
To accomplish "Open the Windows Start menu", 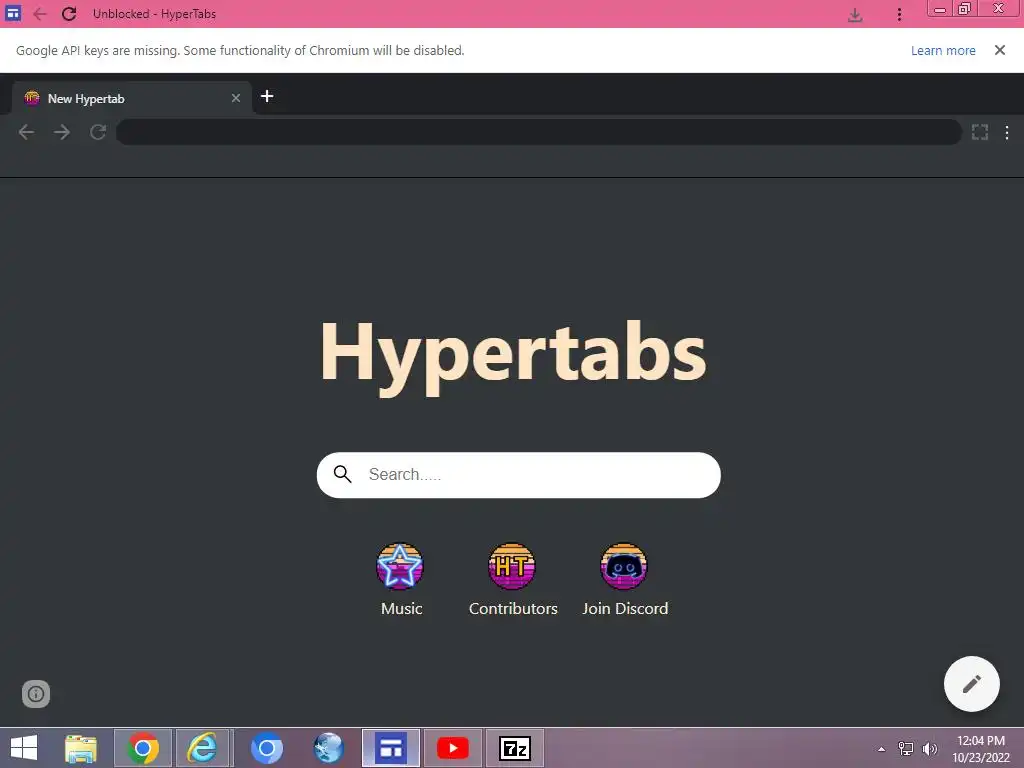I will 24,748.
